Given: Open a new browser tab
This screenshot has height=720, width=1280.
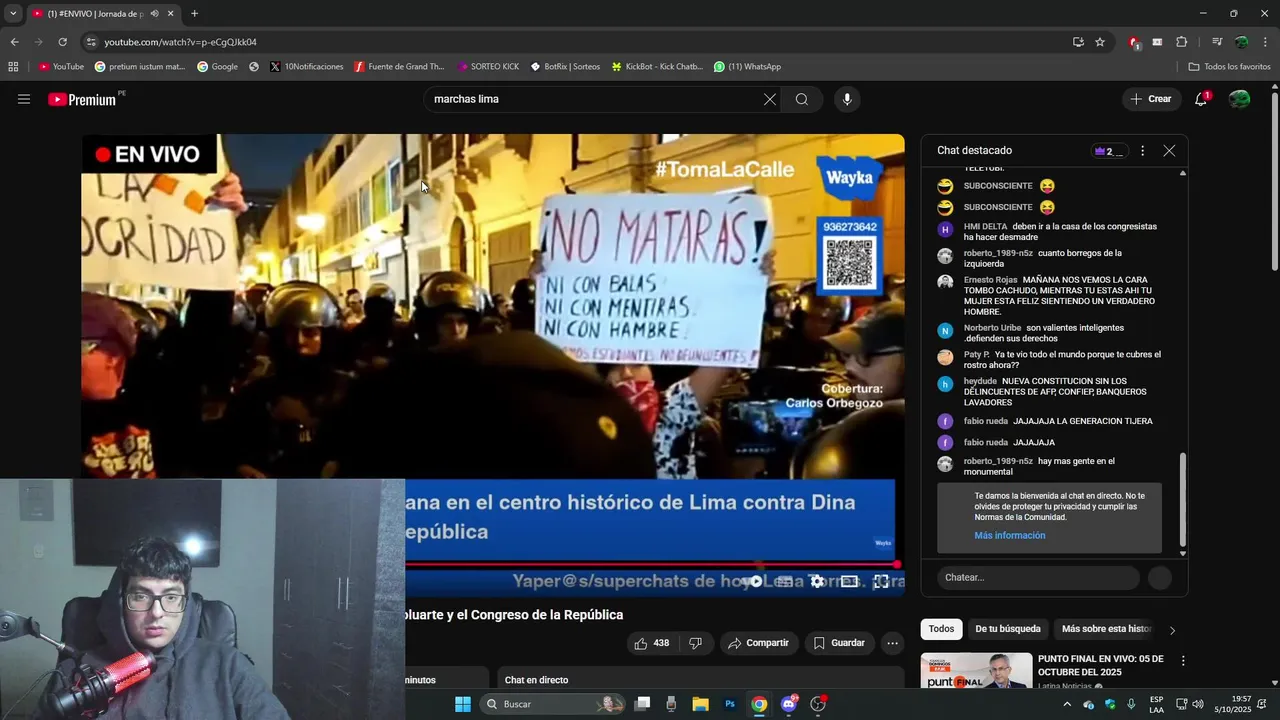Looking at the screenshot, I should pyautogui.click(x=194, y=14).
